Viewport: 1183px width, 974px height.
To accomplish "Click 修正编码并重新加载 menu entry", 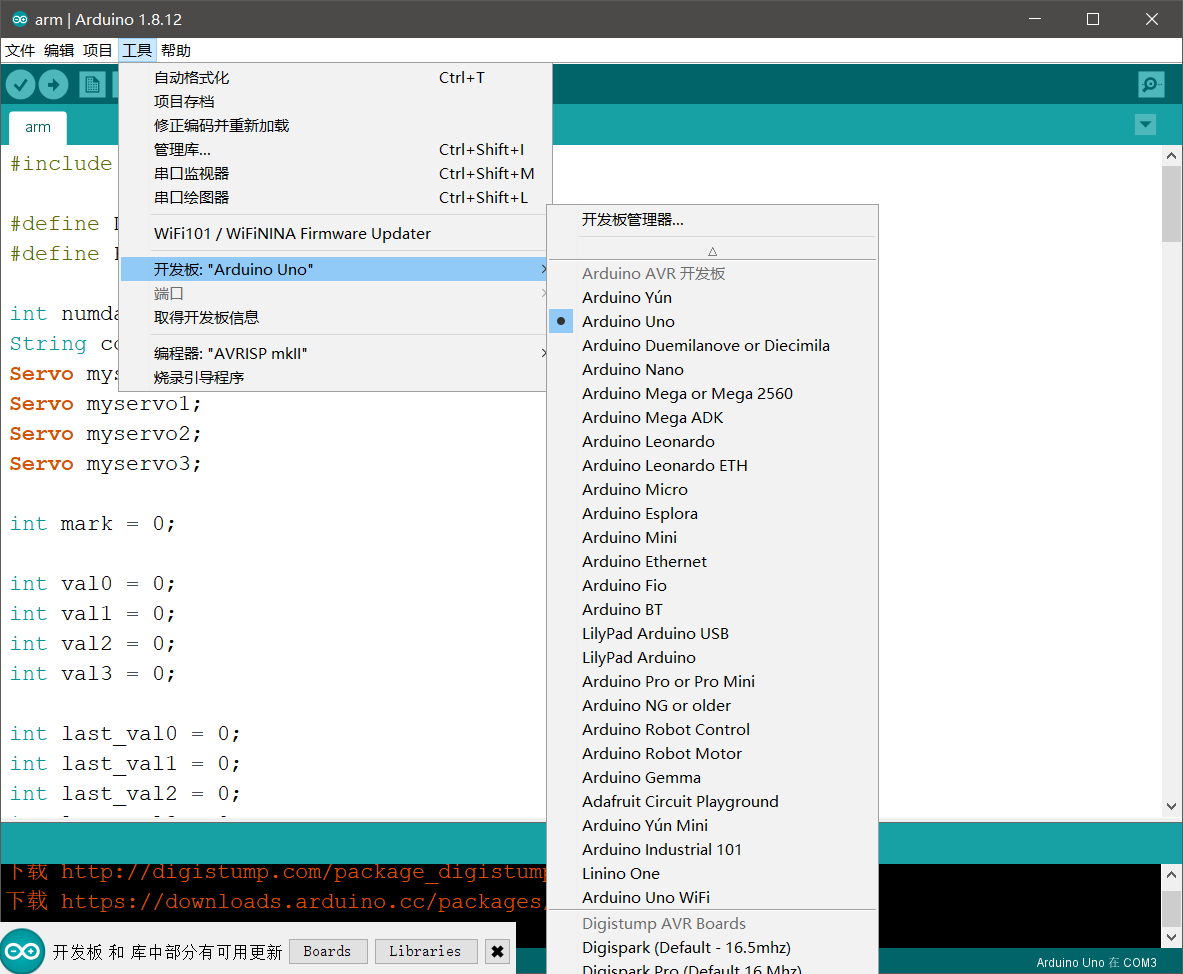I will [x=333, y=126].
